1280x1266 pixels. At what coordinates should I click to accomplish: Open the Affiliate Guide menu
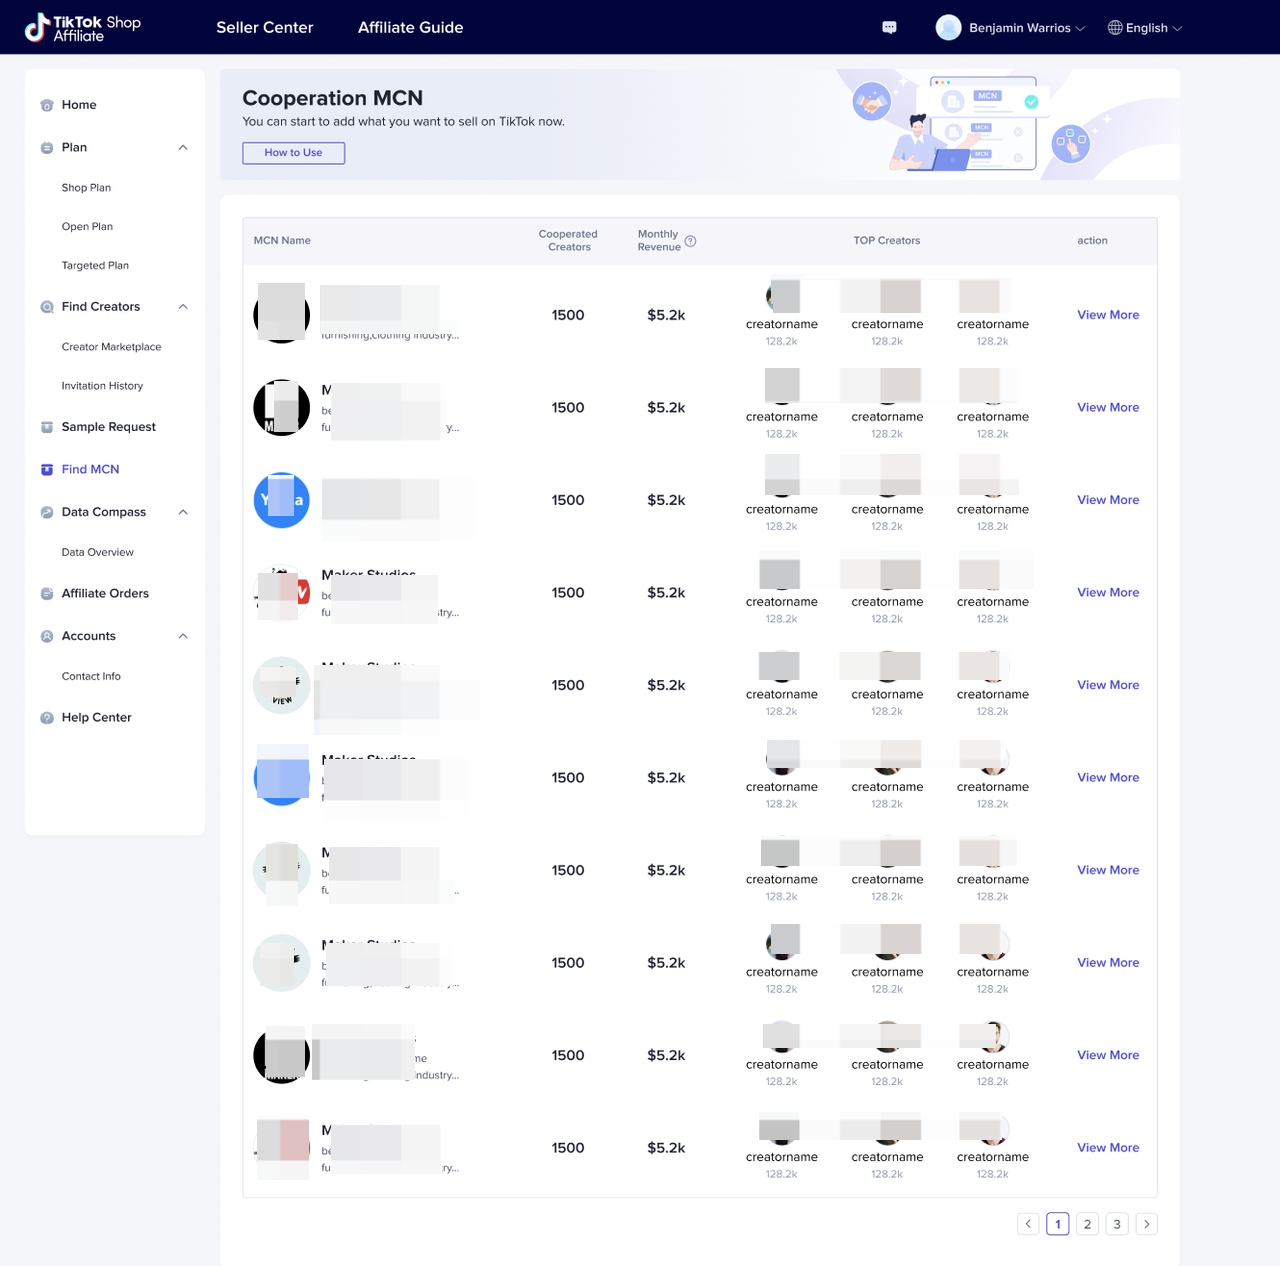tap(410, 28)
